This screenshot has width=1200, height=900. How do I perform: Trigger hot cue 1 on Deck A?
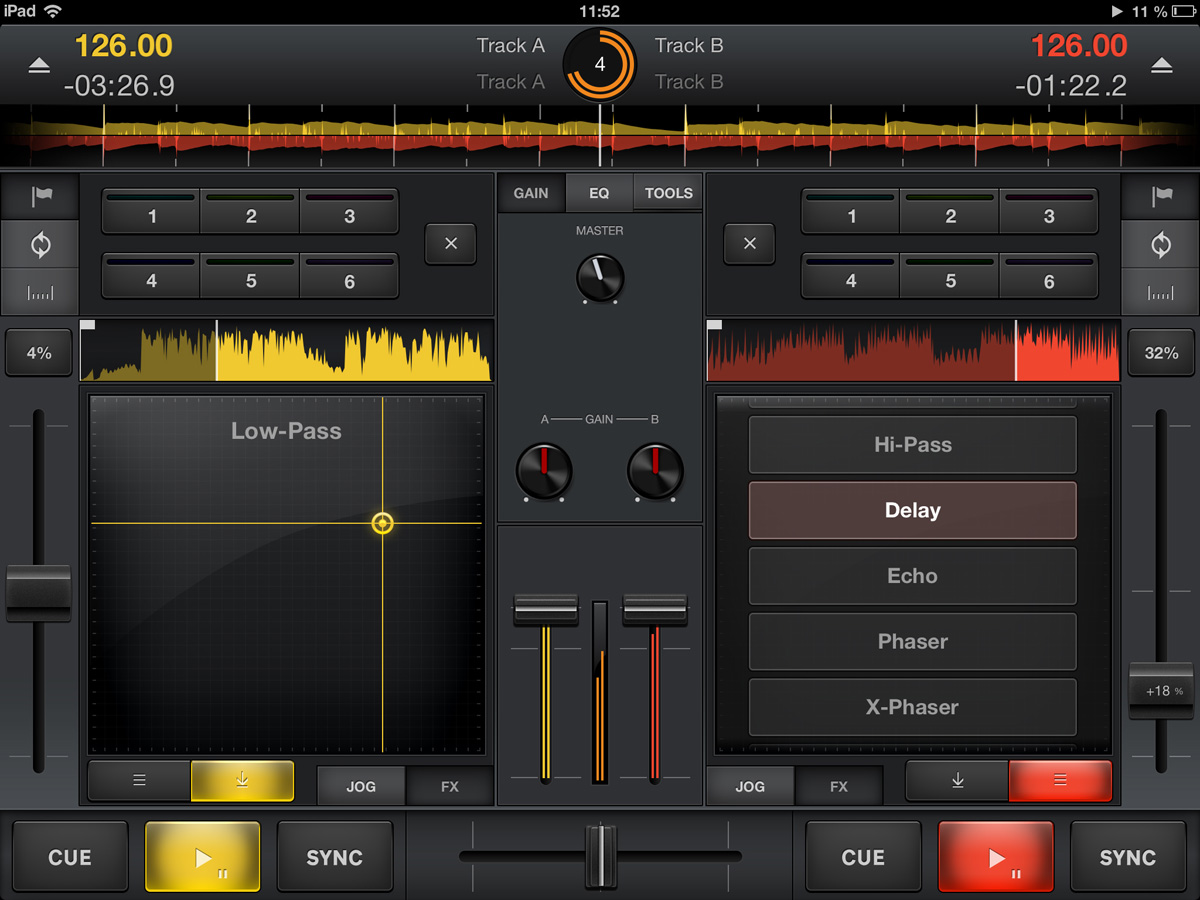pyautogui.click(x=152, y=212)
